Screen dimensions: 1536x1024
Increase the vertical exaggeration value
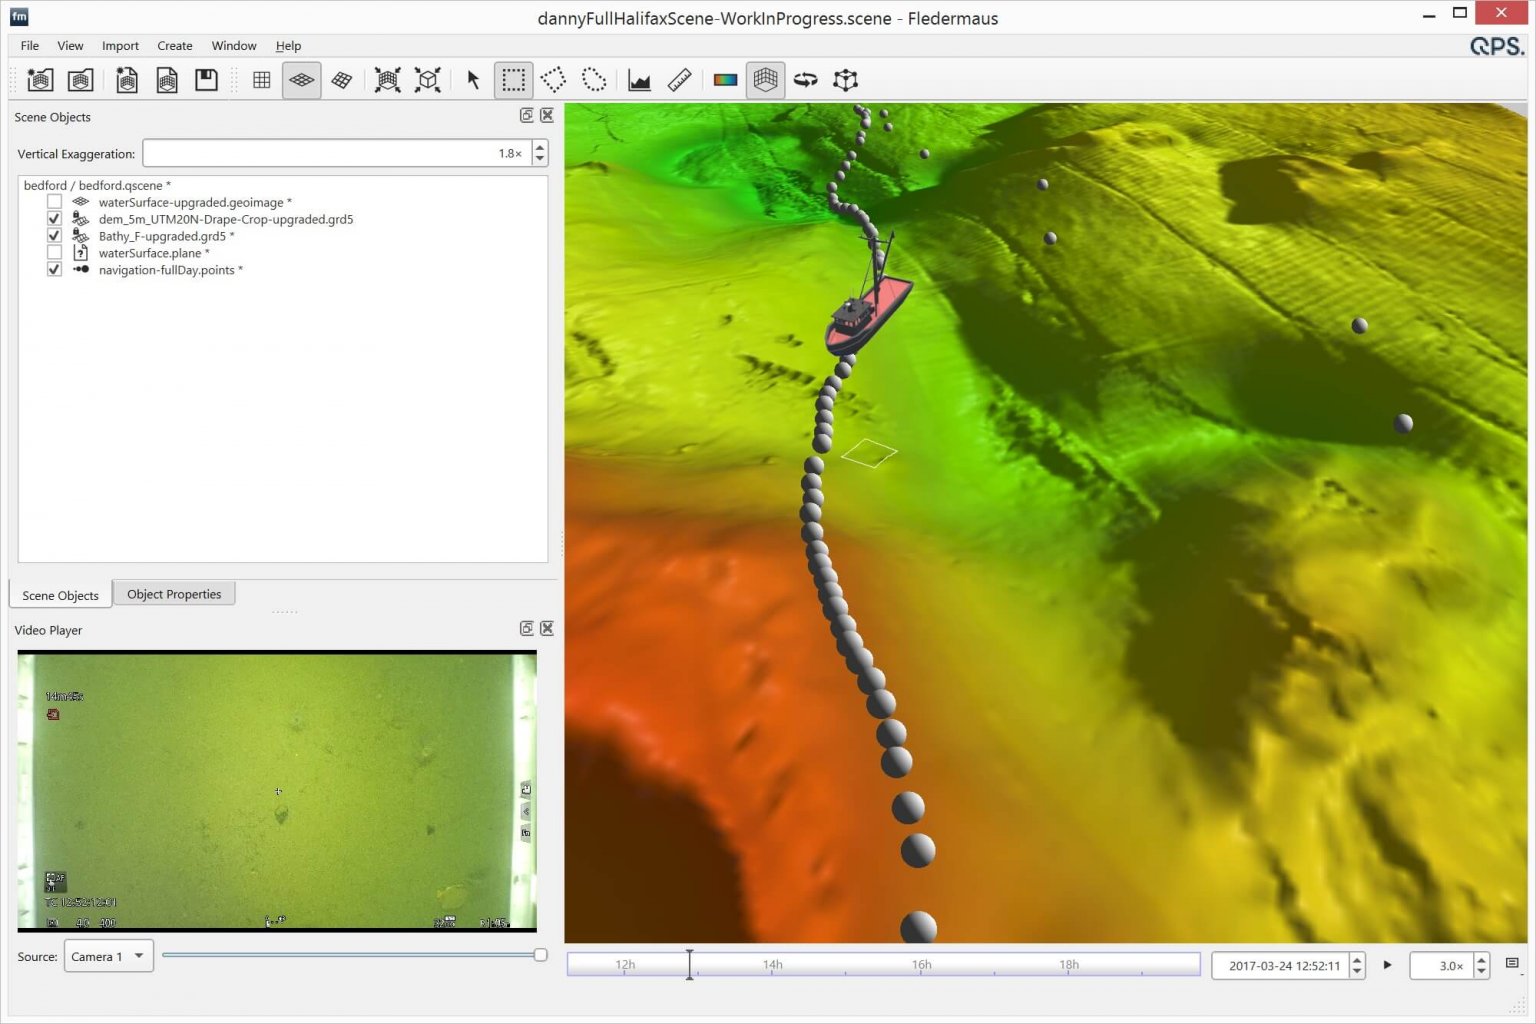[540, 147]
